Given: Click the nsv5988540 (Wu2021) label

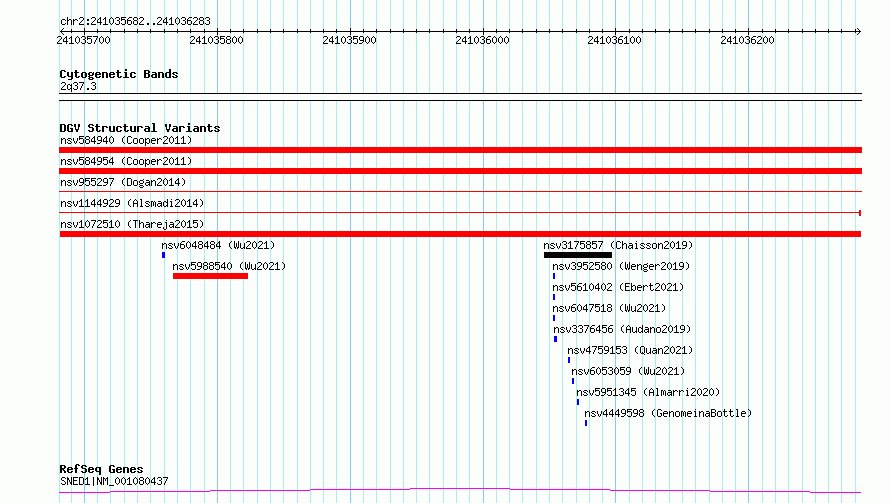Looking at the screenshot, I should coord(229,266).
